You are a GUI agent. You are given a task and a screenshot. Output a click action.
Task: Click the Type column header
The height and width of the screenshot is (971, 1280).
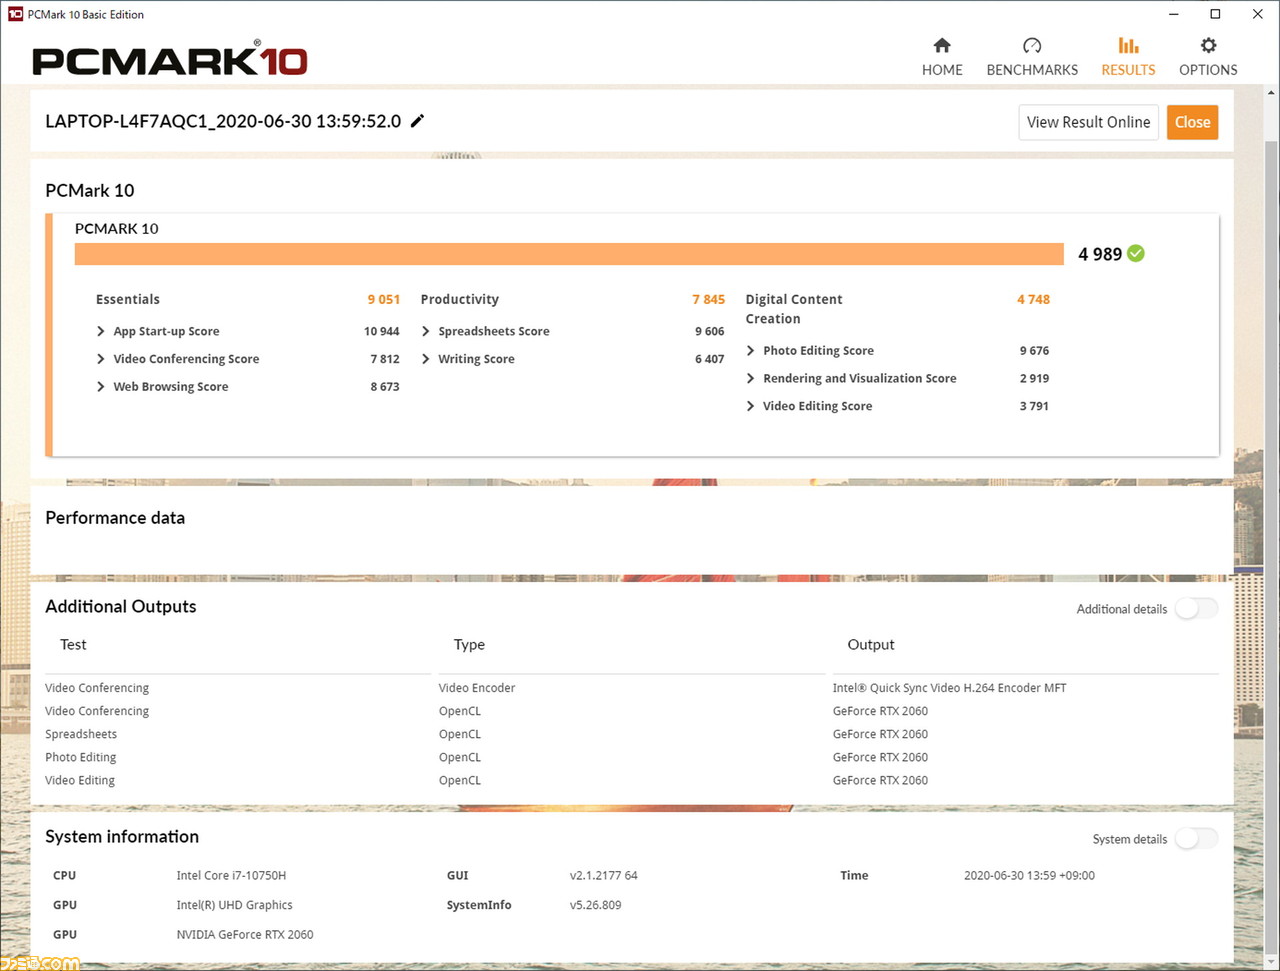tap(469, 645)
